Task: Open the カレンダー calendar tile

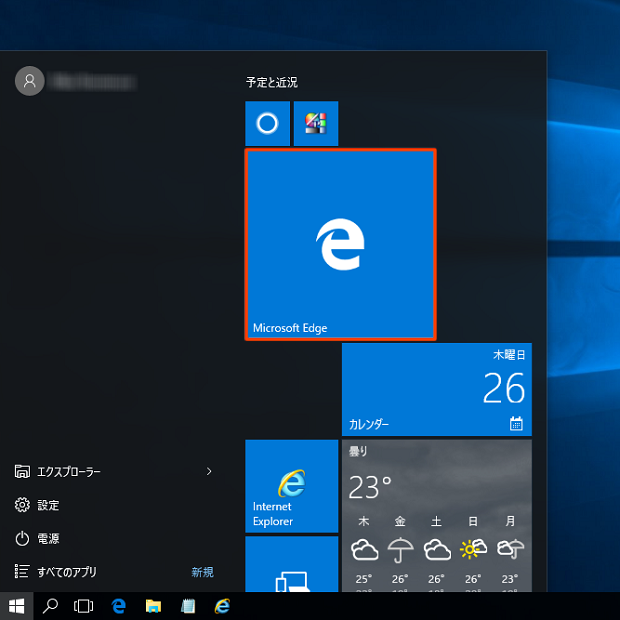Action: 437,389
